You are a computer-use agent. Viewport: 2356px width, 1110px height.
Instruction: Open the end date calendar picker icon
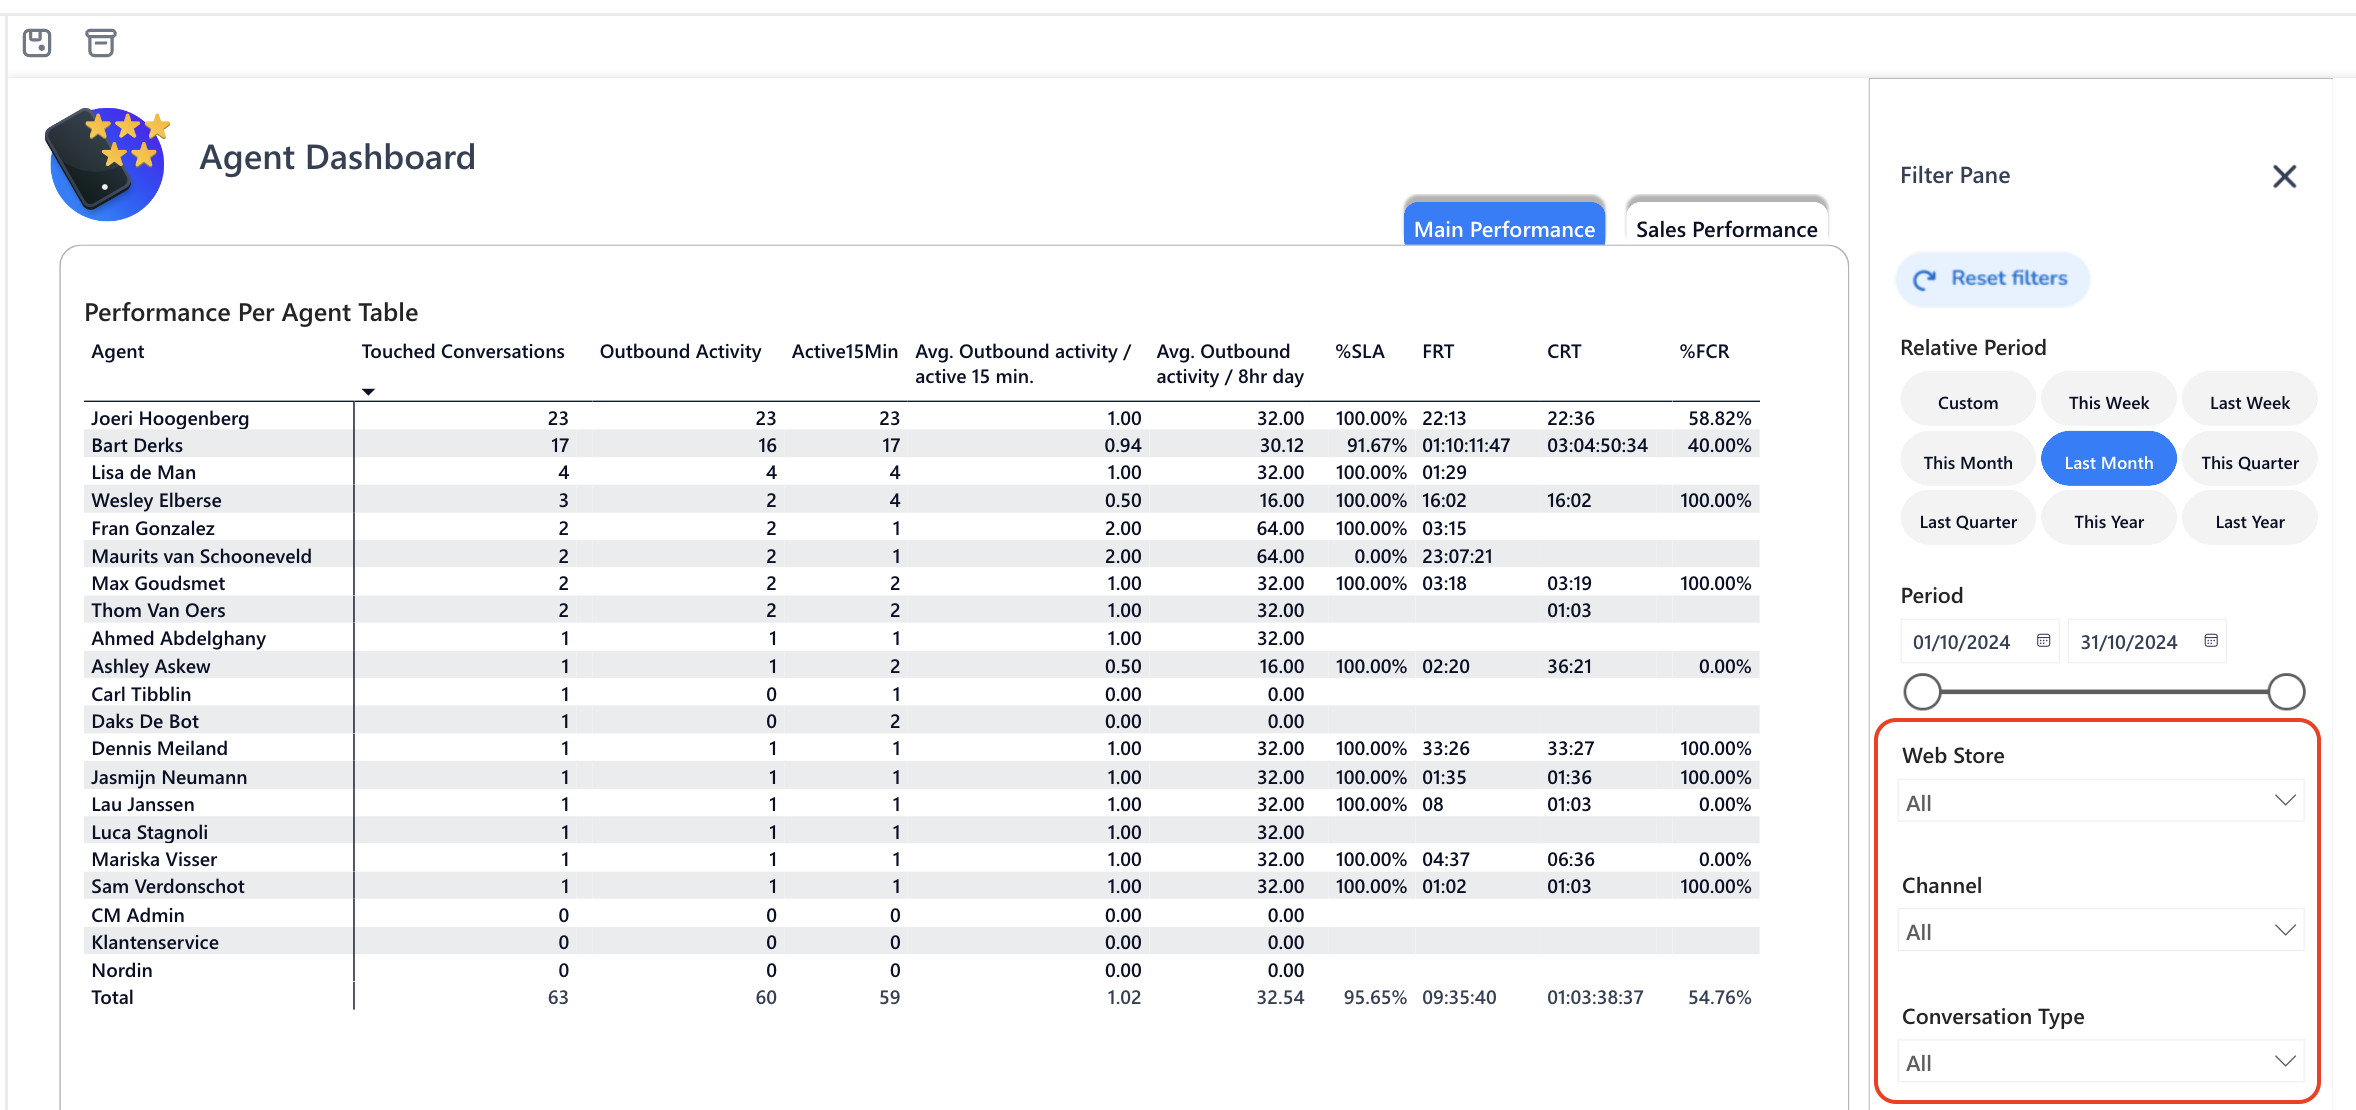(2211, 641)
